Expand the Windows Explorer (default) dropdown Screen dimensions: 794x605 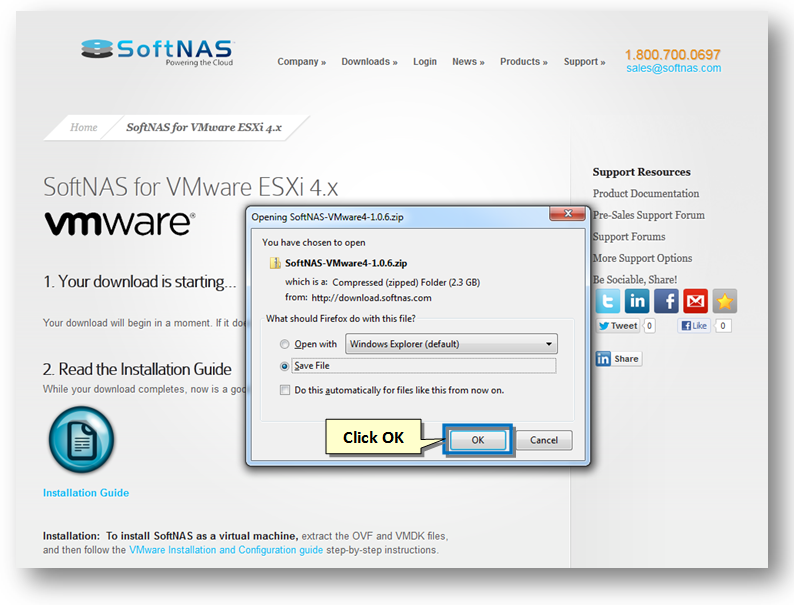coord(451,344)
